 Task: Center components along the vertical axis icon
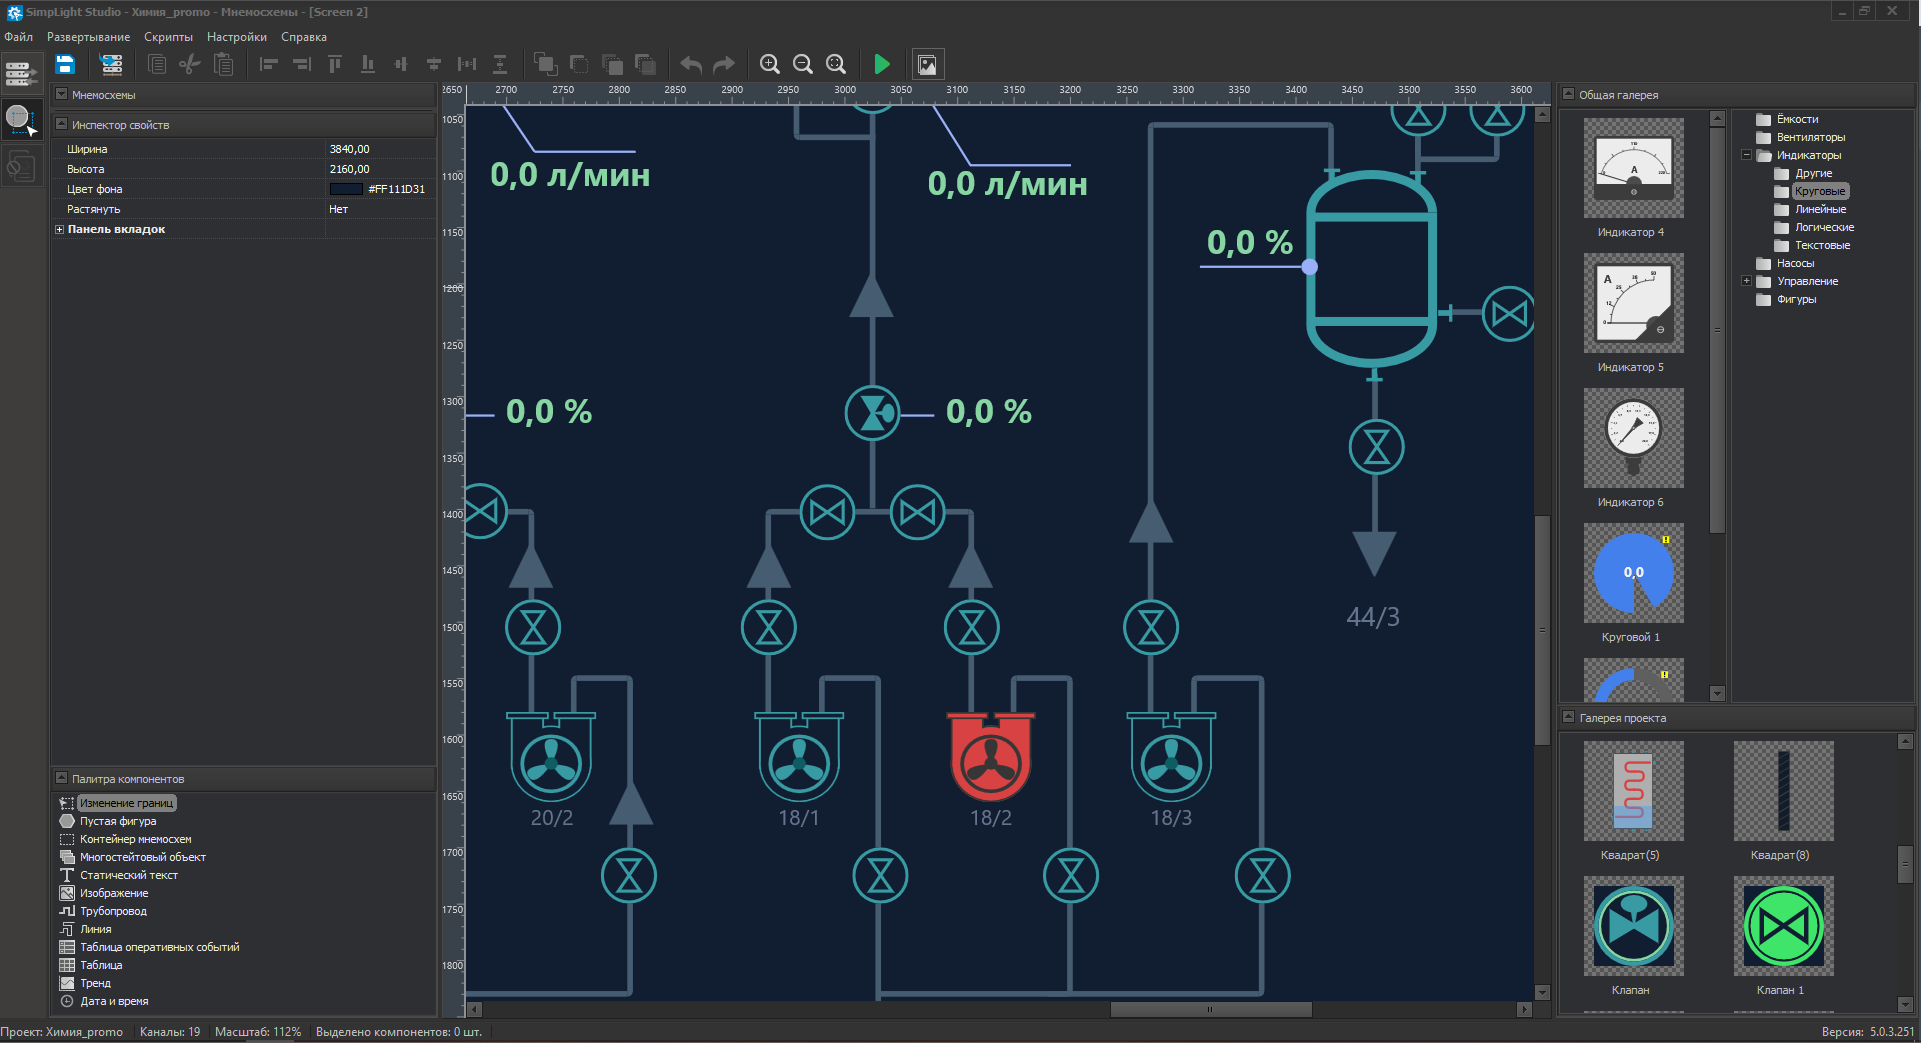tap(401, 65)
